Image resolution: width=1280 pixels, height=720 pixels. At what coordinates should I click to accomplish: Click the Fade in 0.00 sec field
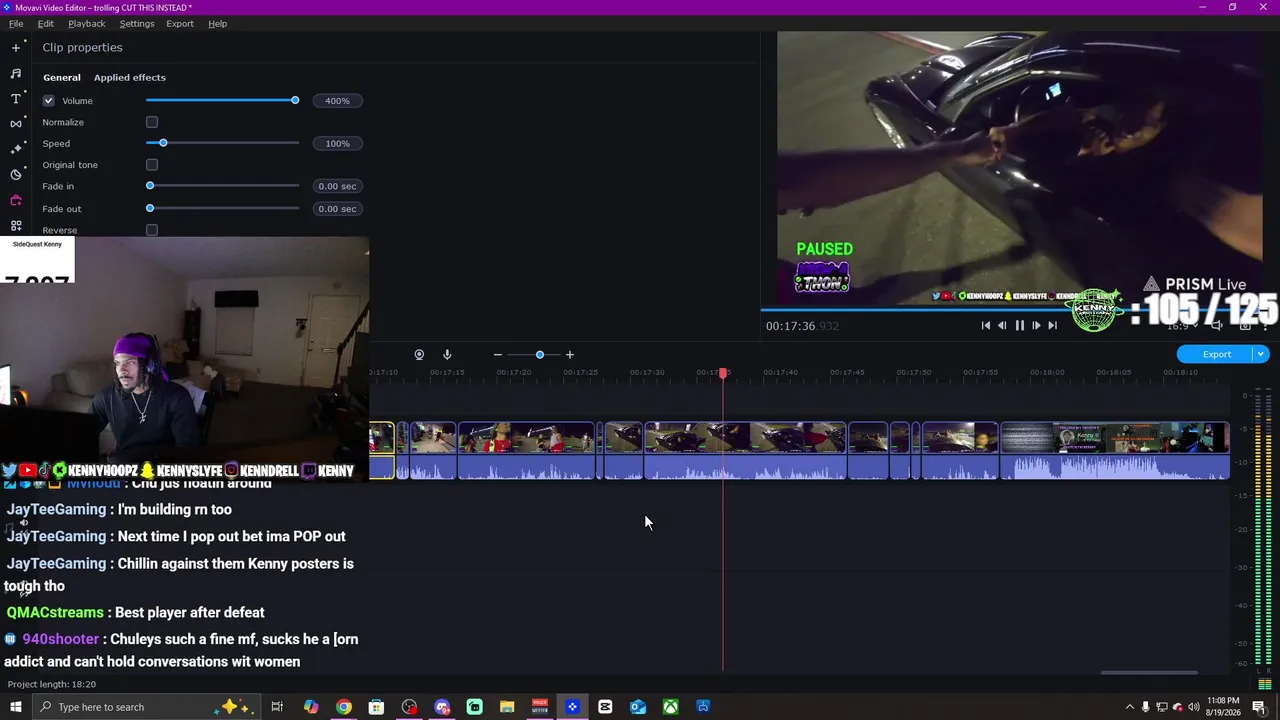coord(337,187)
